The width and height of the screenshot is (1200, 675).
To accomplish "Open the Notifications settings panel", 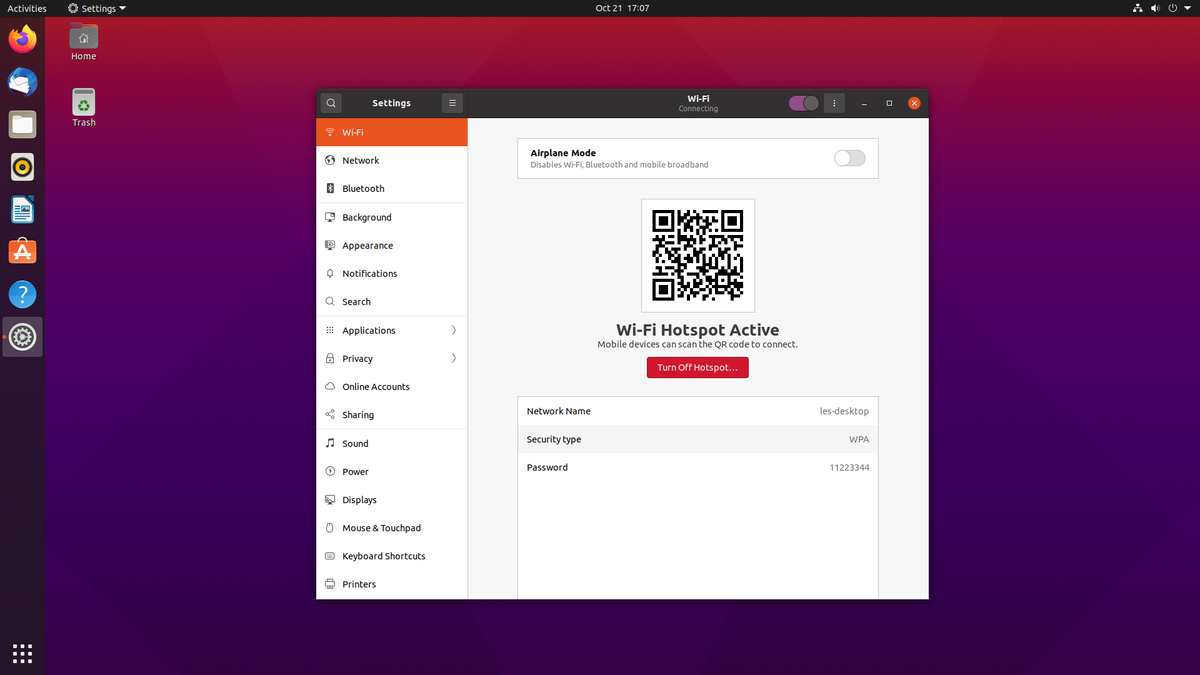I will click(x=392, y=273).
